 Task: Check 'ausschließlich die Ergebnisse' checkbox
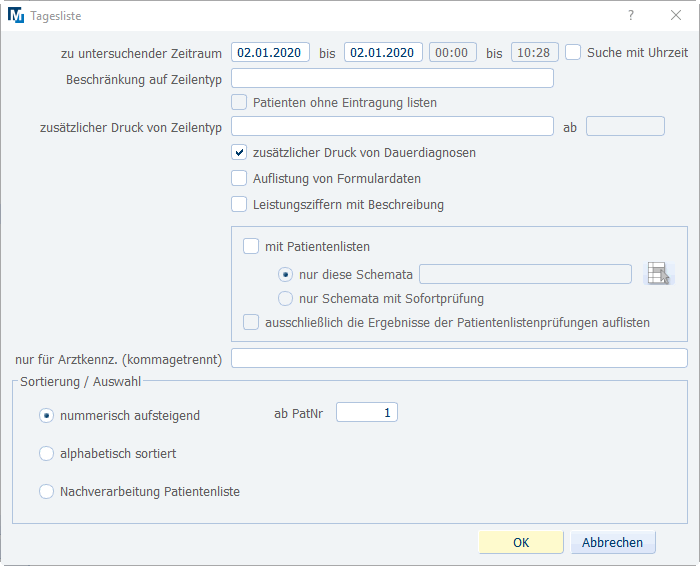pos(251,323)
